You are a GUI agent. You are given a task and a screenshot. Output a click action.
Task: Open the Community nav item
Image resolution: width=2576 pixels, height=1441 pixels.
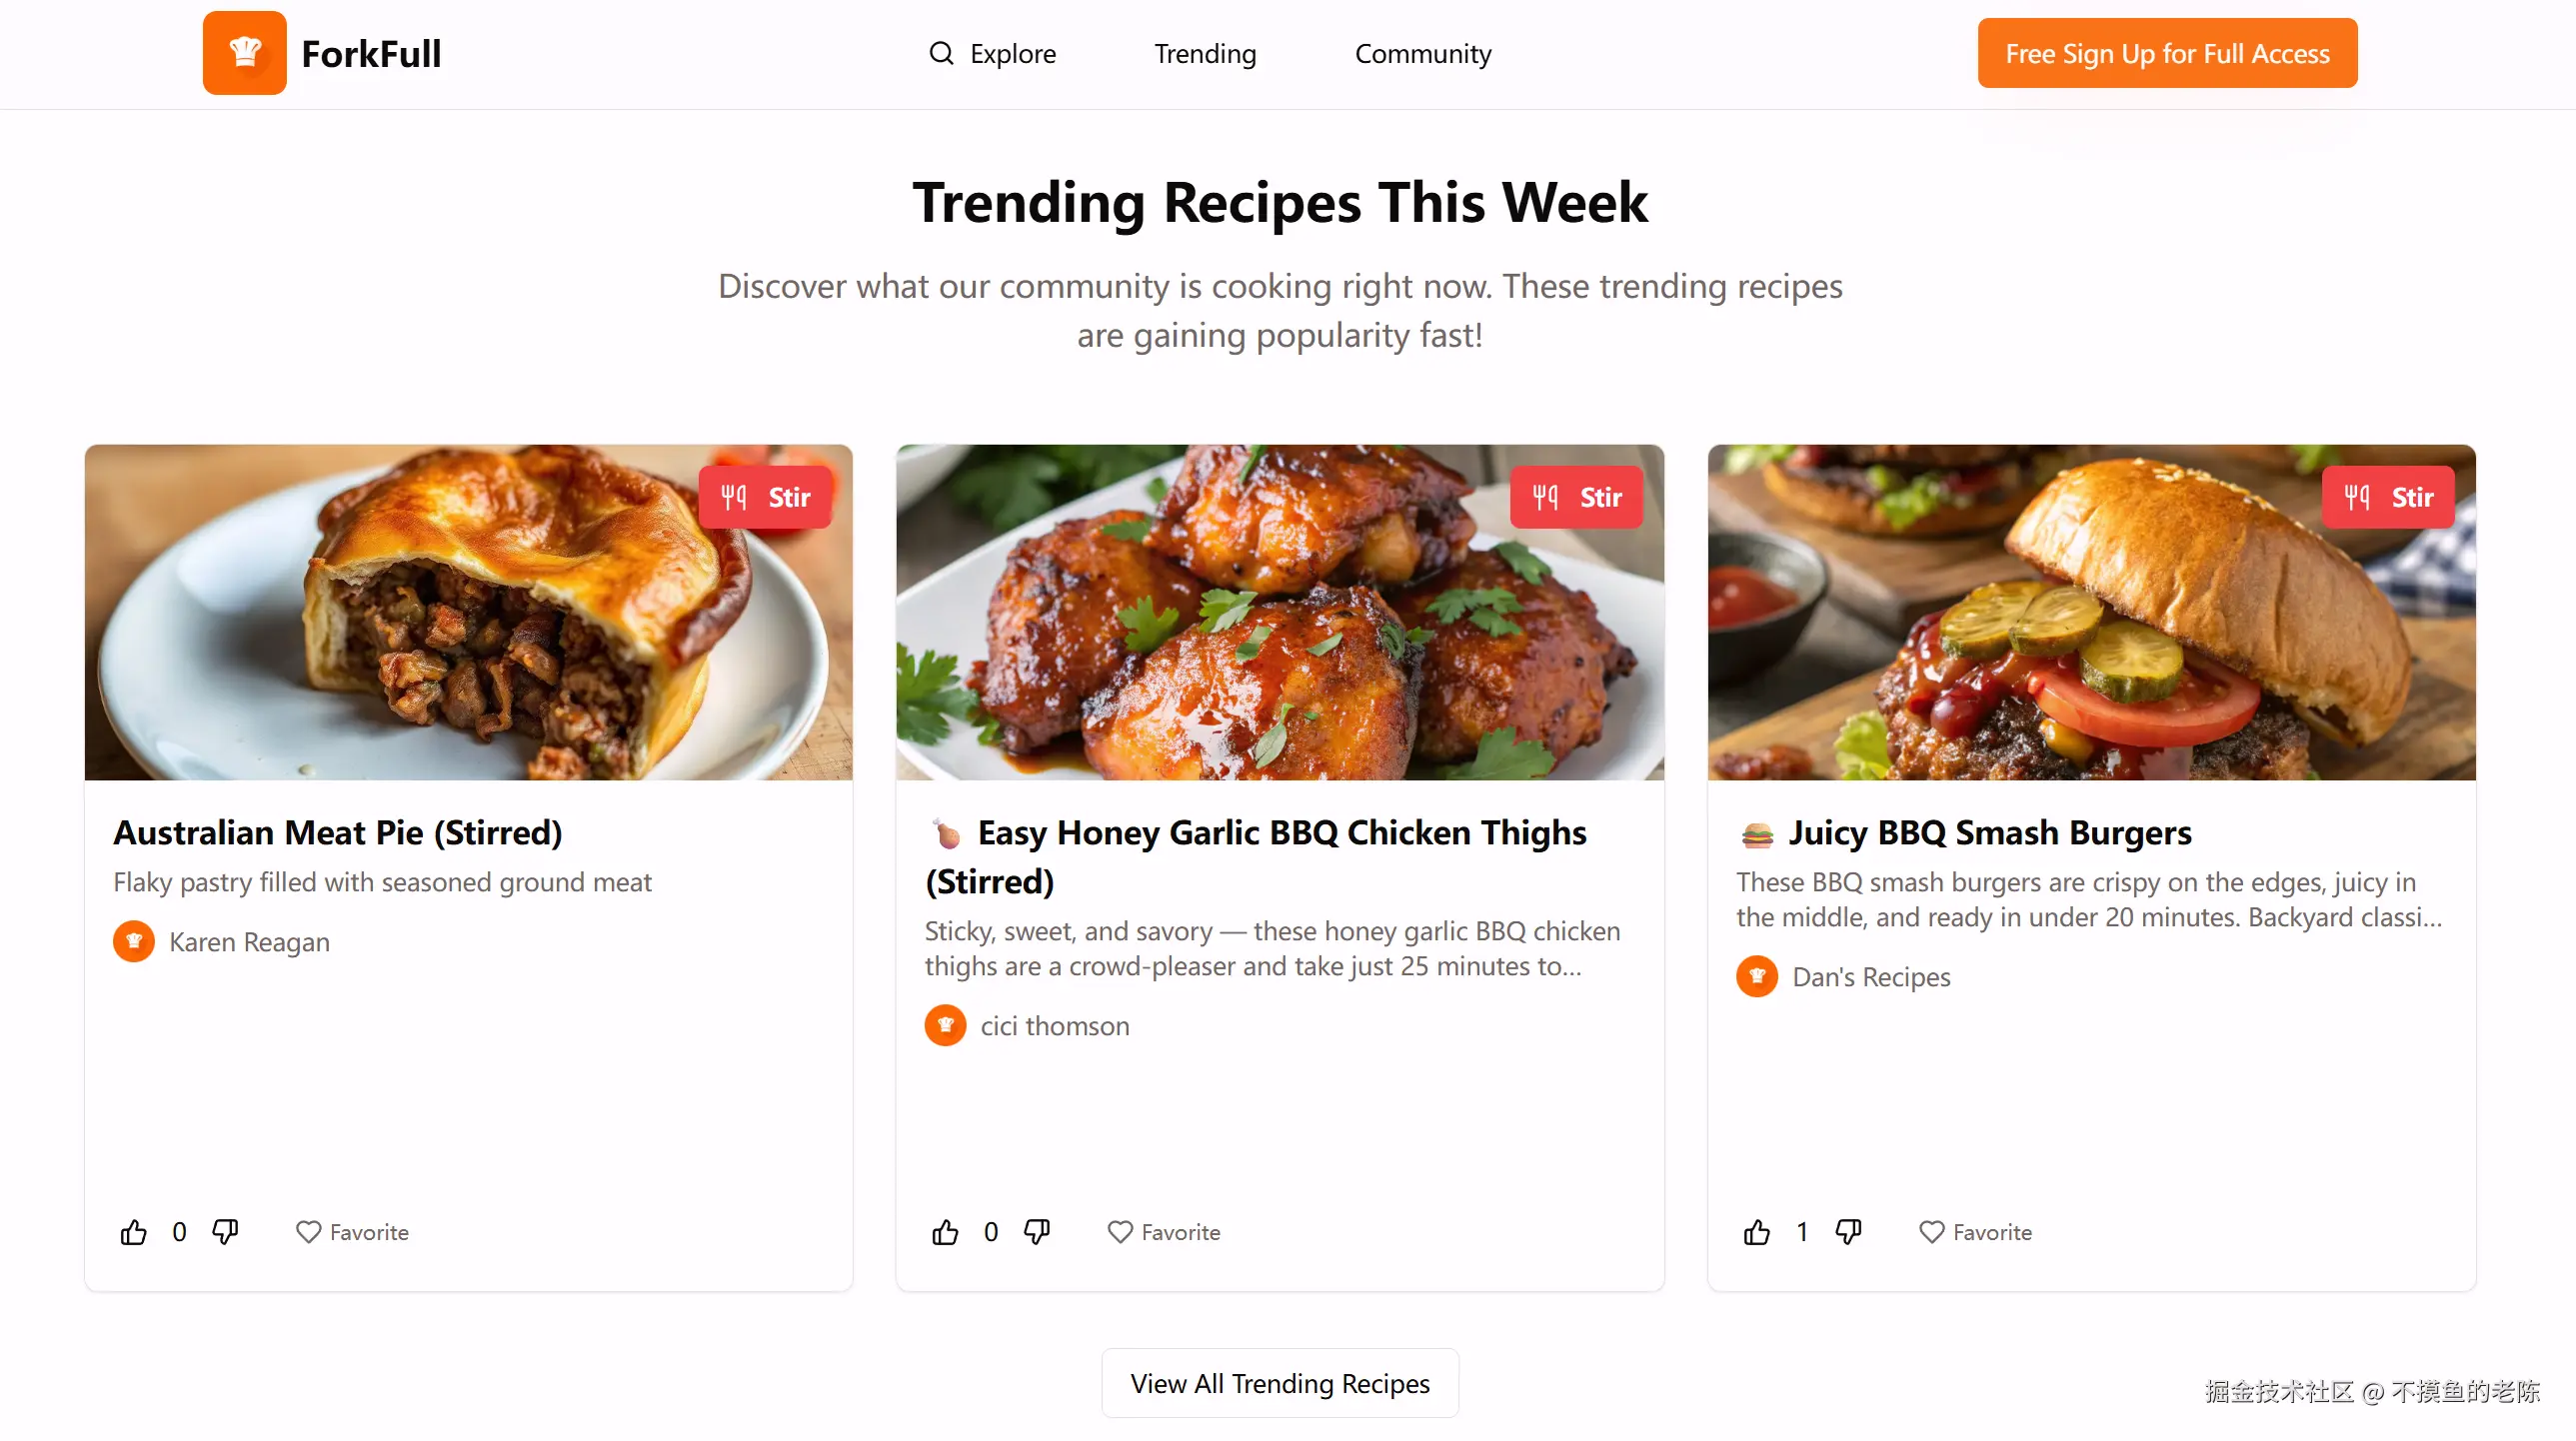tap(1423, 53)
